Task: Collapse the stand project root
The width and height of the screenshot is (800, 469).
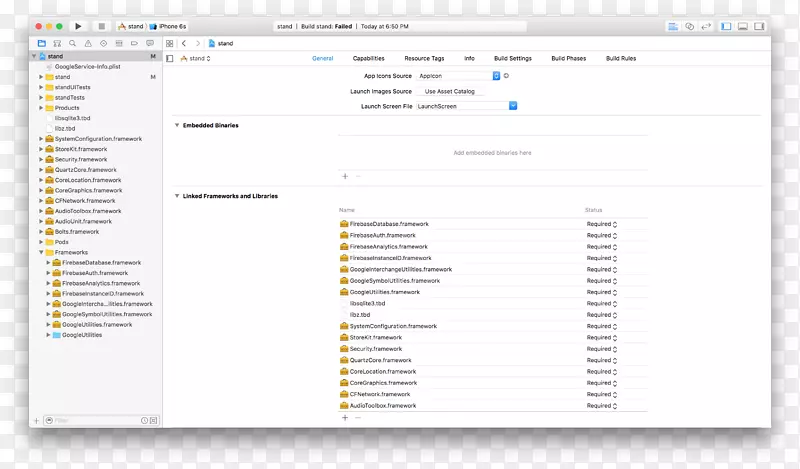Action: pos(34,56)
